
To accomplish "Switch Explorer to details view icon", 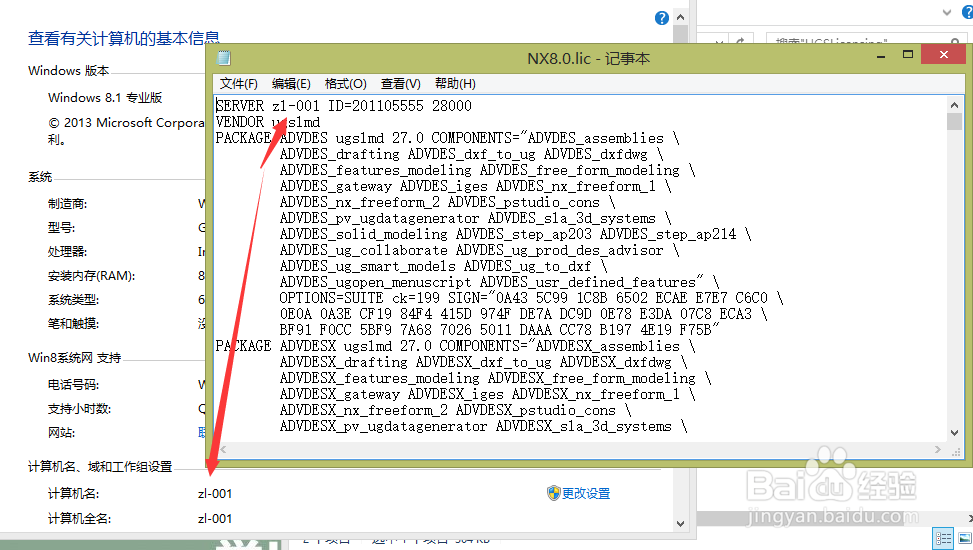I will tap(943, 538).
